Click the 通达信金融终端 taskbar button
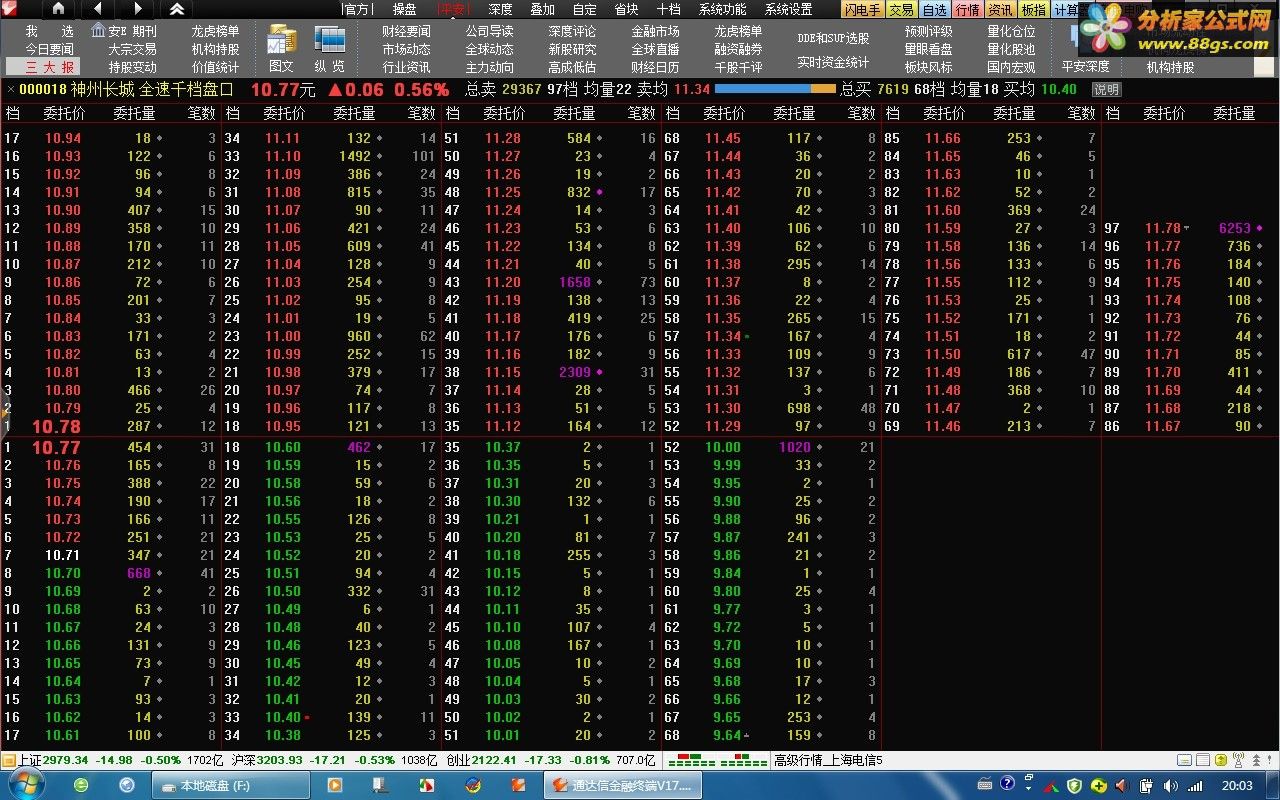 point(623,785)
